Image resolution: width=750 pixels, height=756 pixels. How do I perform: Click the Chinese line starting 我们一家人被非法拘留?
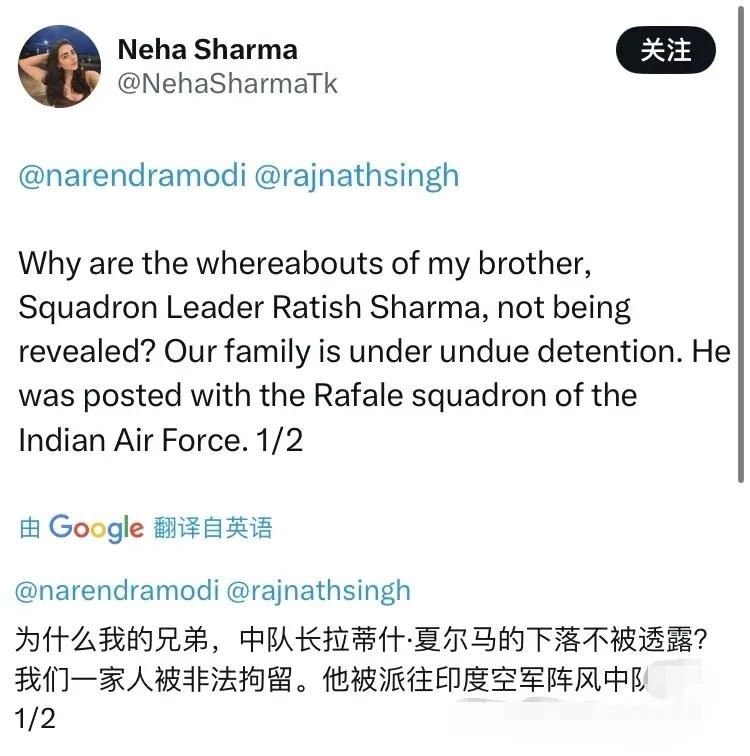333,680
